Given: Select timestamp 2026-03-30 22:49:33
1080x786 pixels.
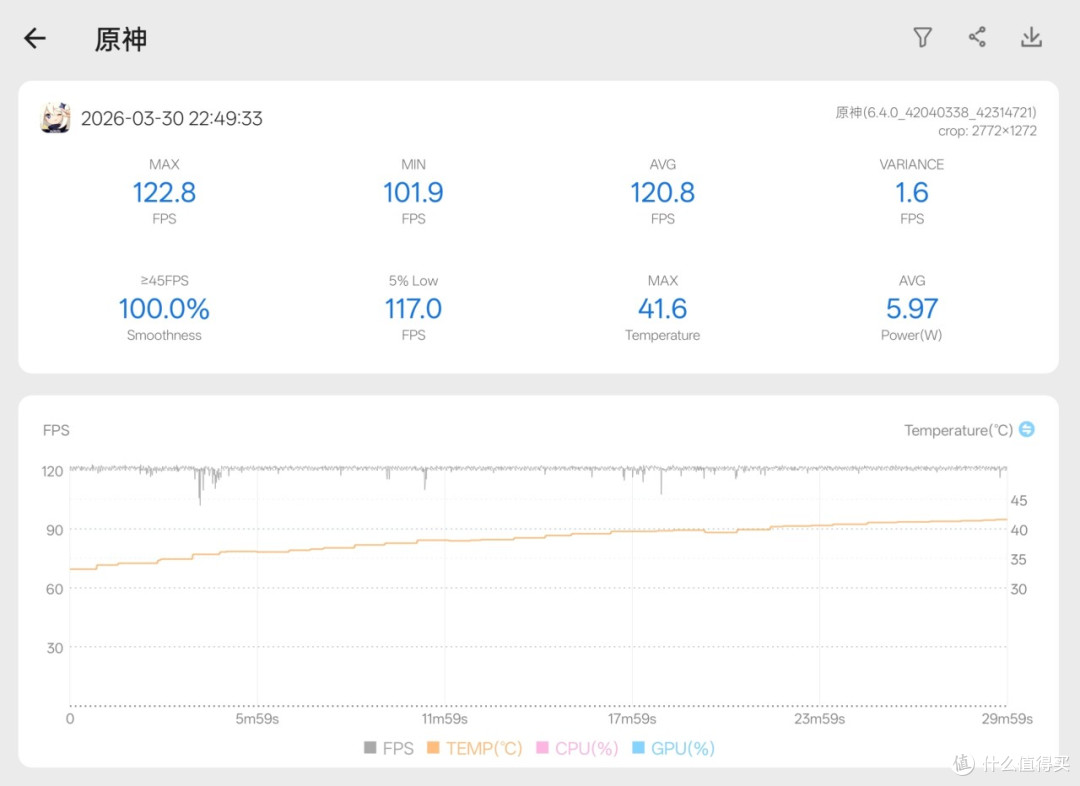Looking at the screenshot, I should tap(172, 118).
